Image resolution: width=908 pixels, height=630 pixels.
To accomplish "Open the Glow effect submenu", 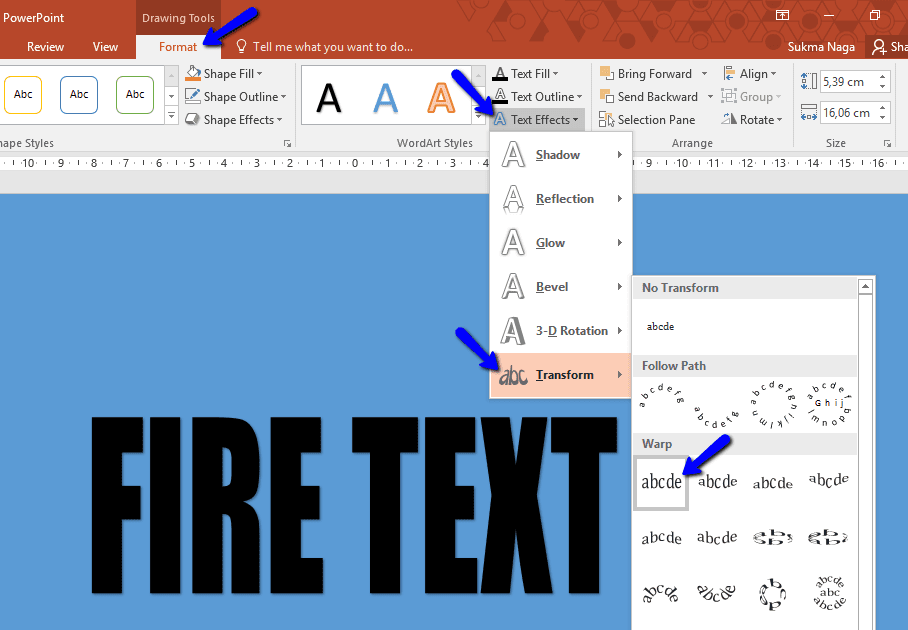I will (x=553, y=242).
